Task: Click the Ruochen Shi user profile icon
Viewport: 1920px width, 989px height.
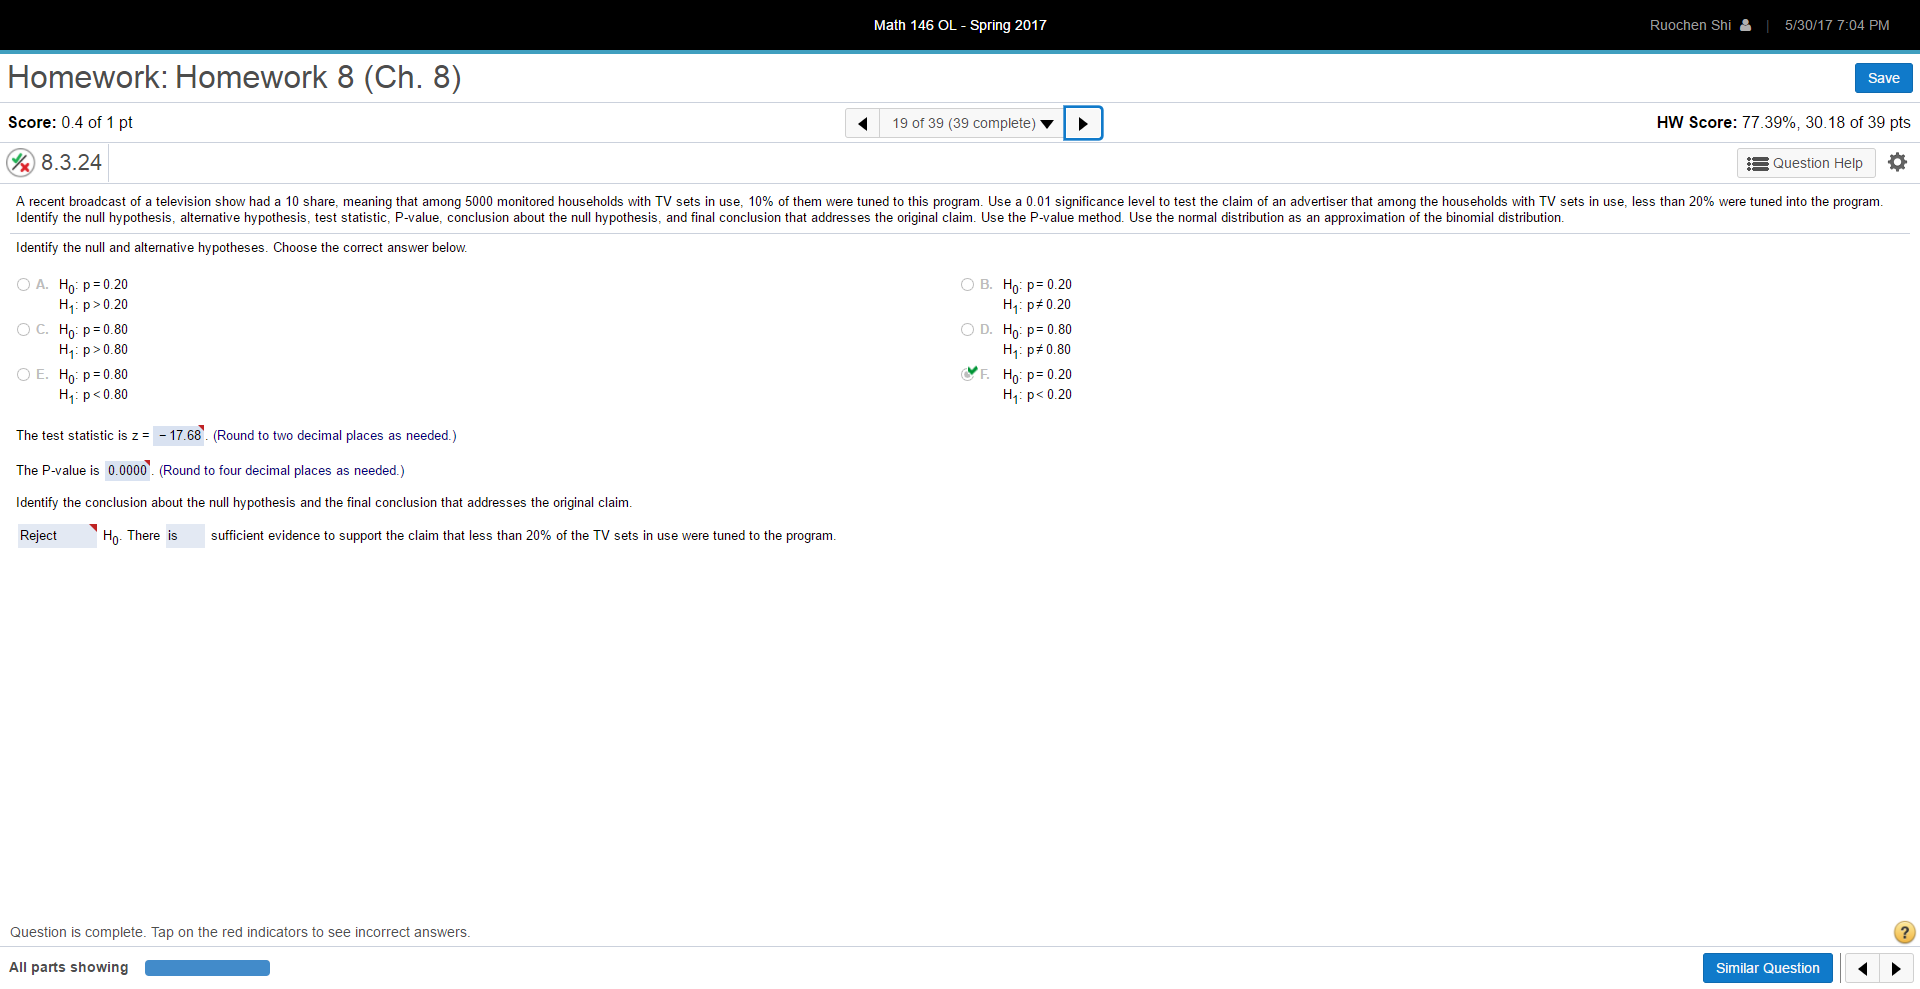Action: [1745, 25]
